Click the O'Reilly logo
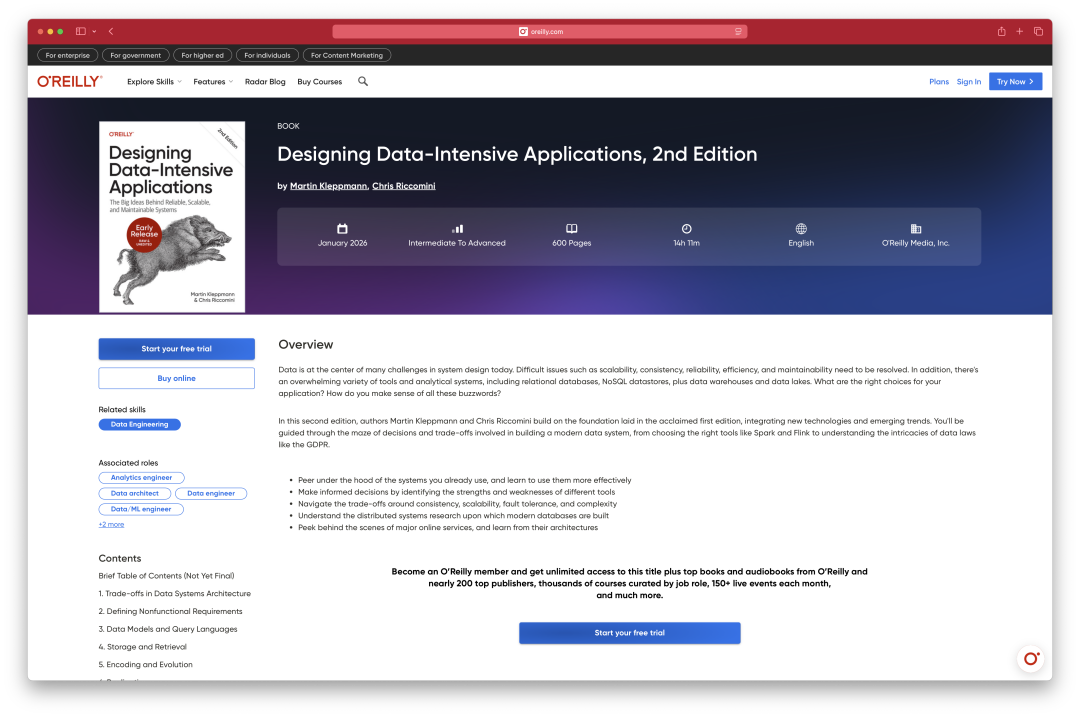 70,81
